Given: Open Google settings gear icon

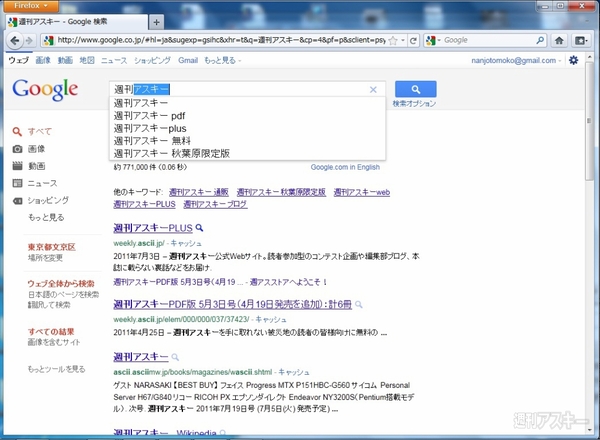Looking at the screenshot, I should [x=573, y=60].
